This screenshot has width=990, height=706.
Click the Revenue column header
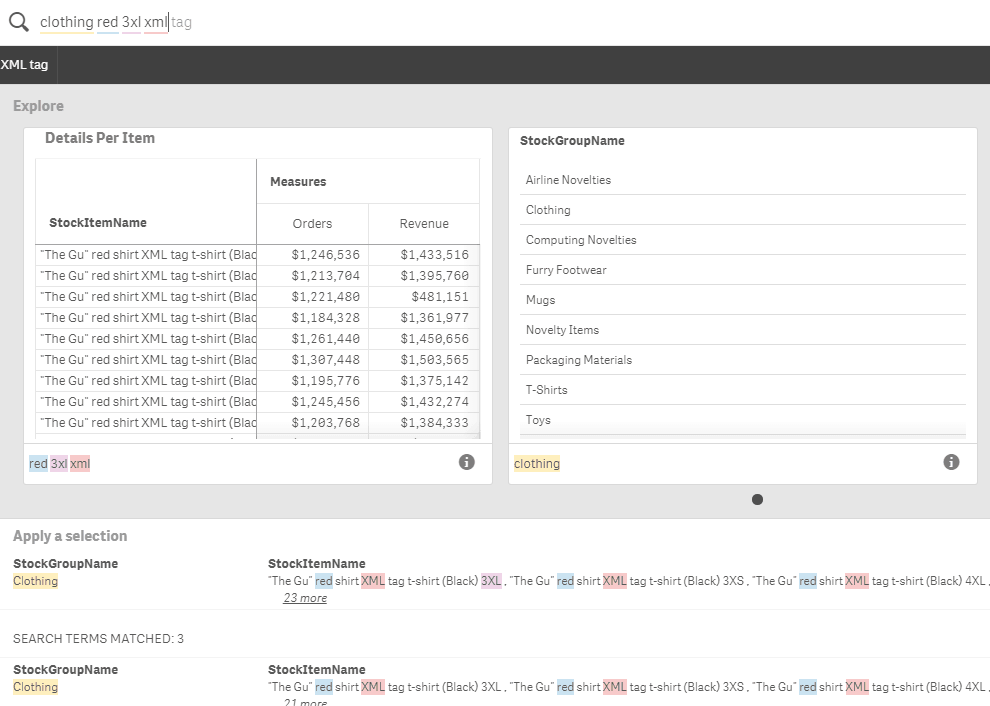(424, 224)
